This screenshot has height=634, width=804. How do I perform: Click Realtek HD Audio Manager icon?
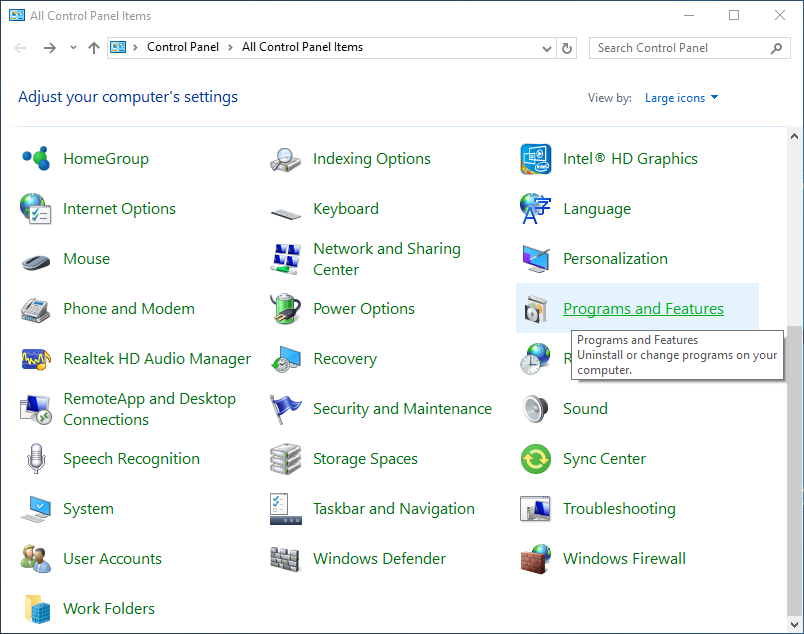(36, 359)
